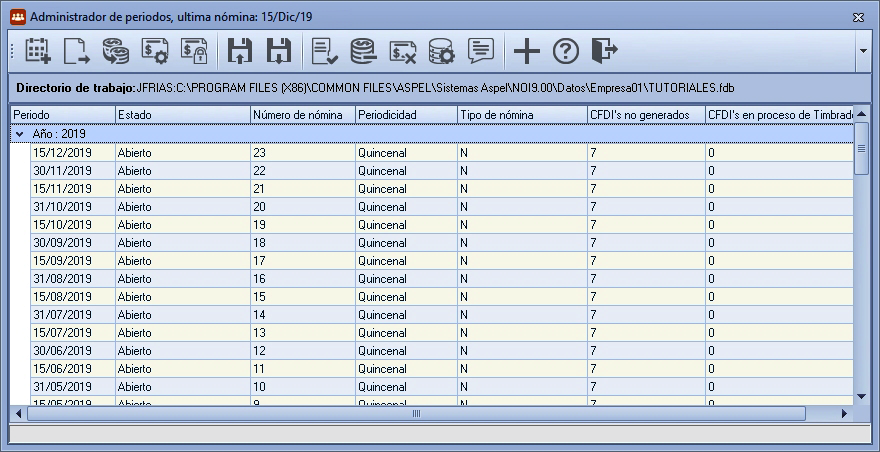The image size is (880, 452).
Task: Select the 15/12/2019 period row
Action: [x=432, y=153]
